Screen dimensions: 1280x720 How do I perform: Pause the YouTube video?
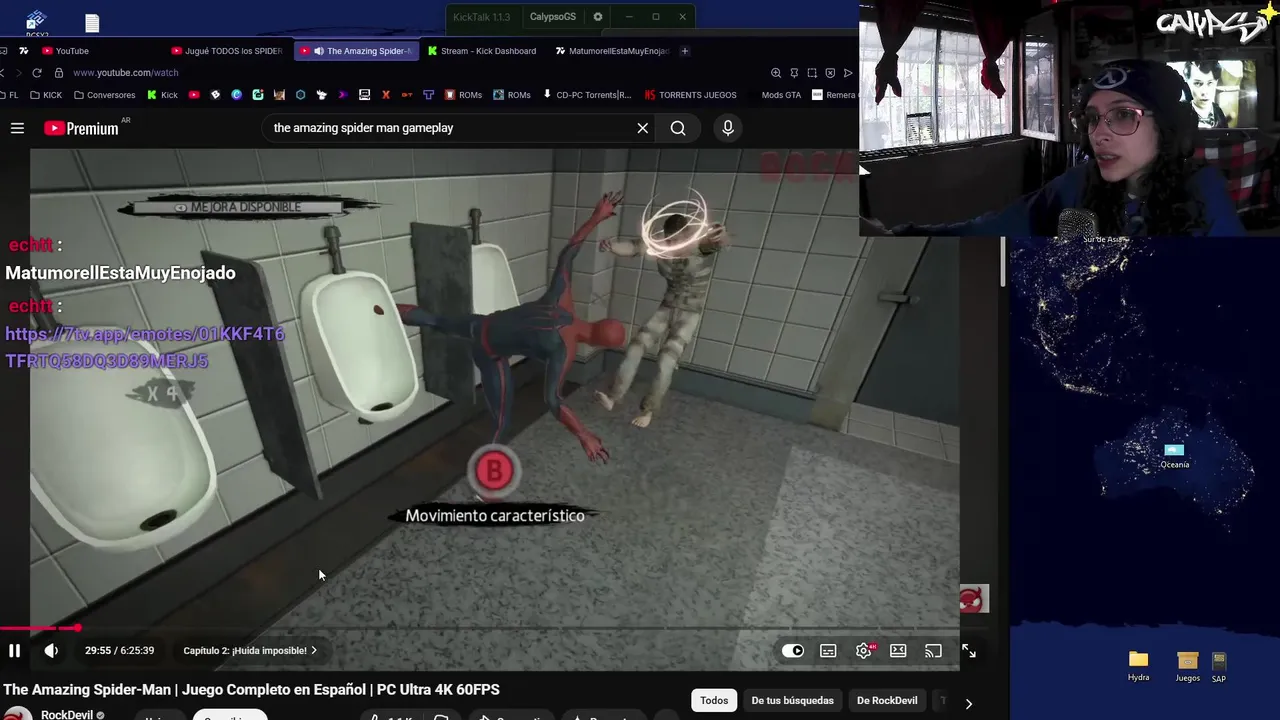[15, 651]
